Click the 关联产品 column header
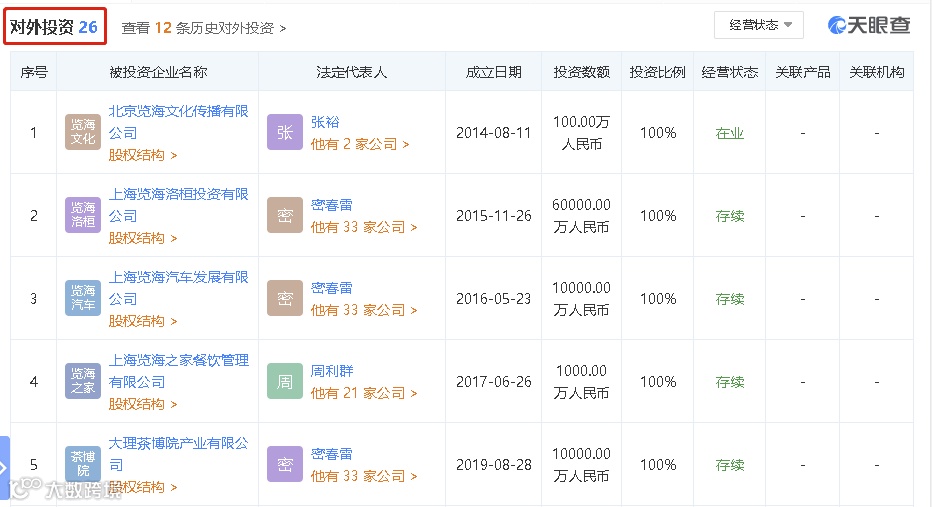The image size is (932, 507). click(802, 72)
